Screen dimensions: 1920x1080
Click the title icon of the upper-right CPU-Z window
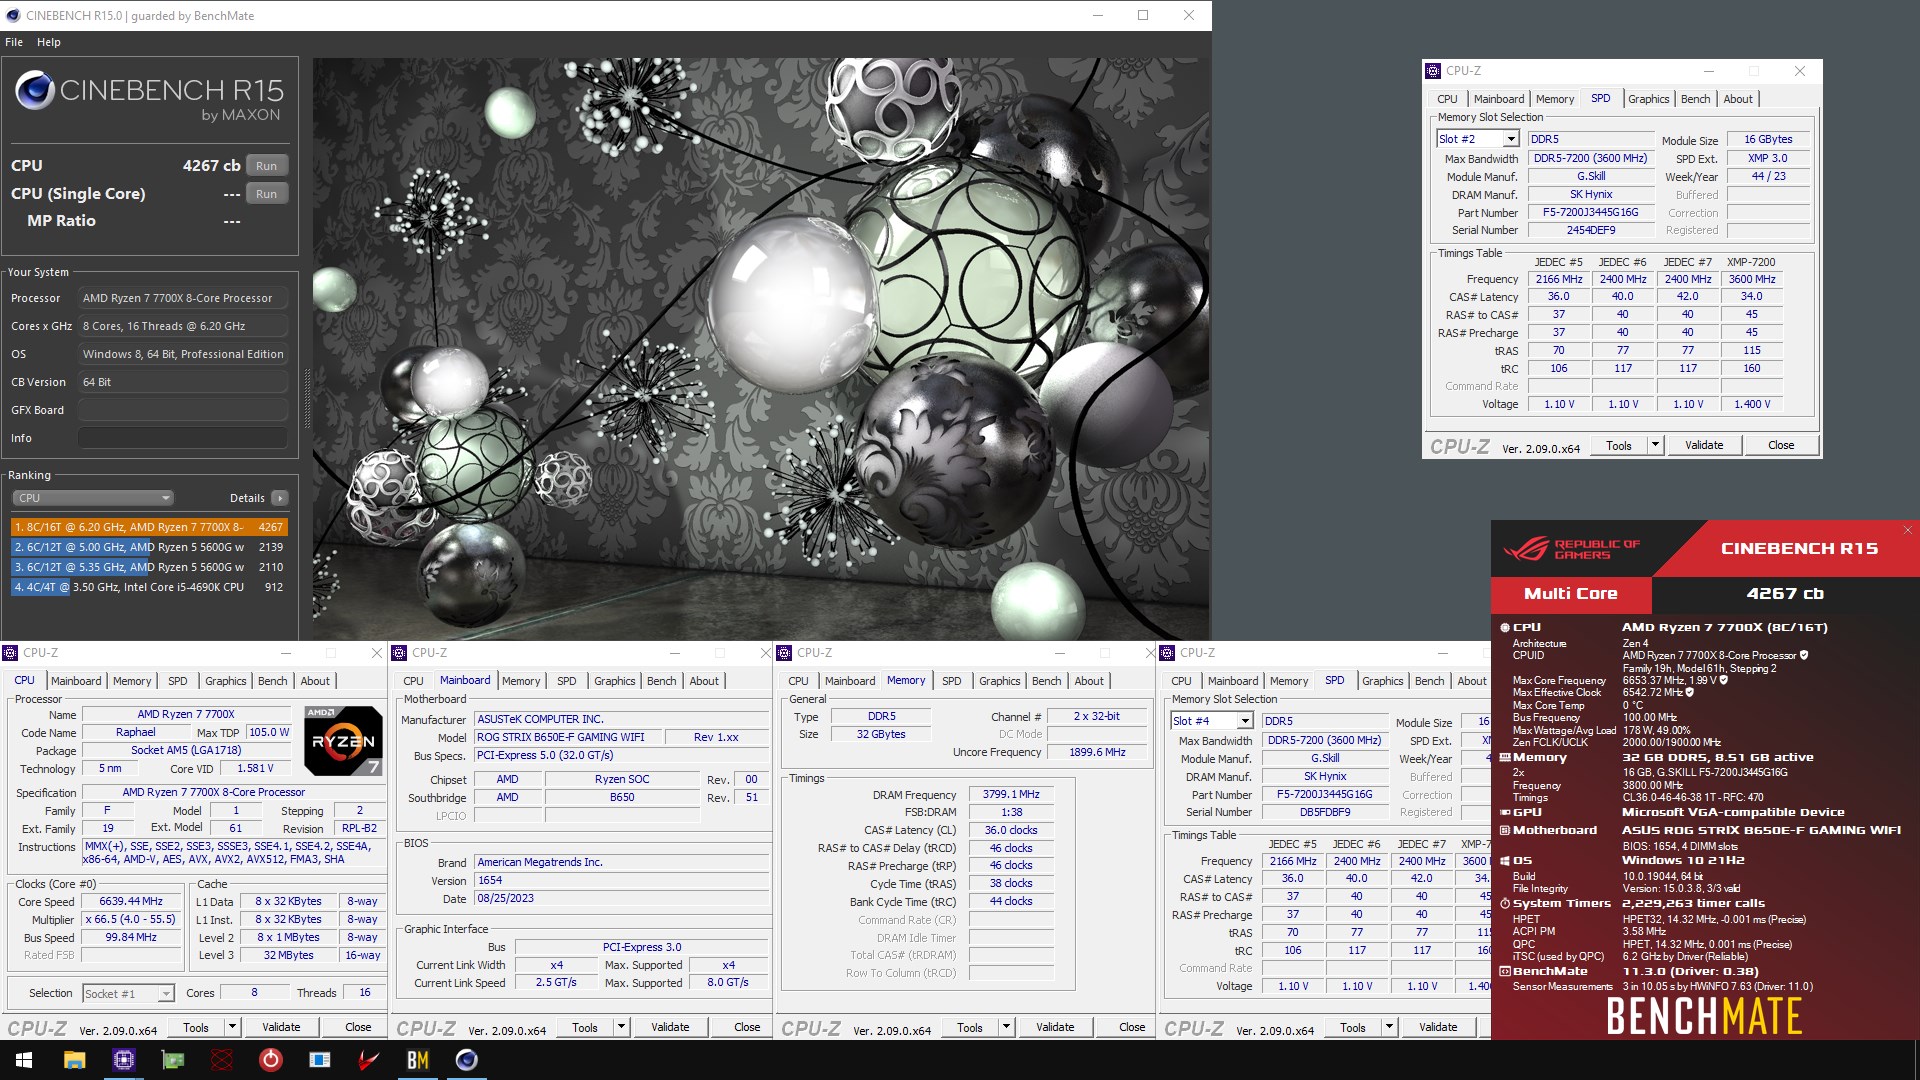(1433, 71)
